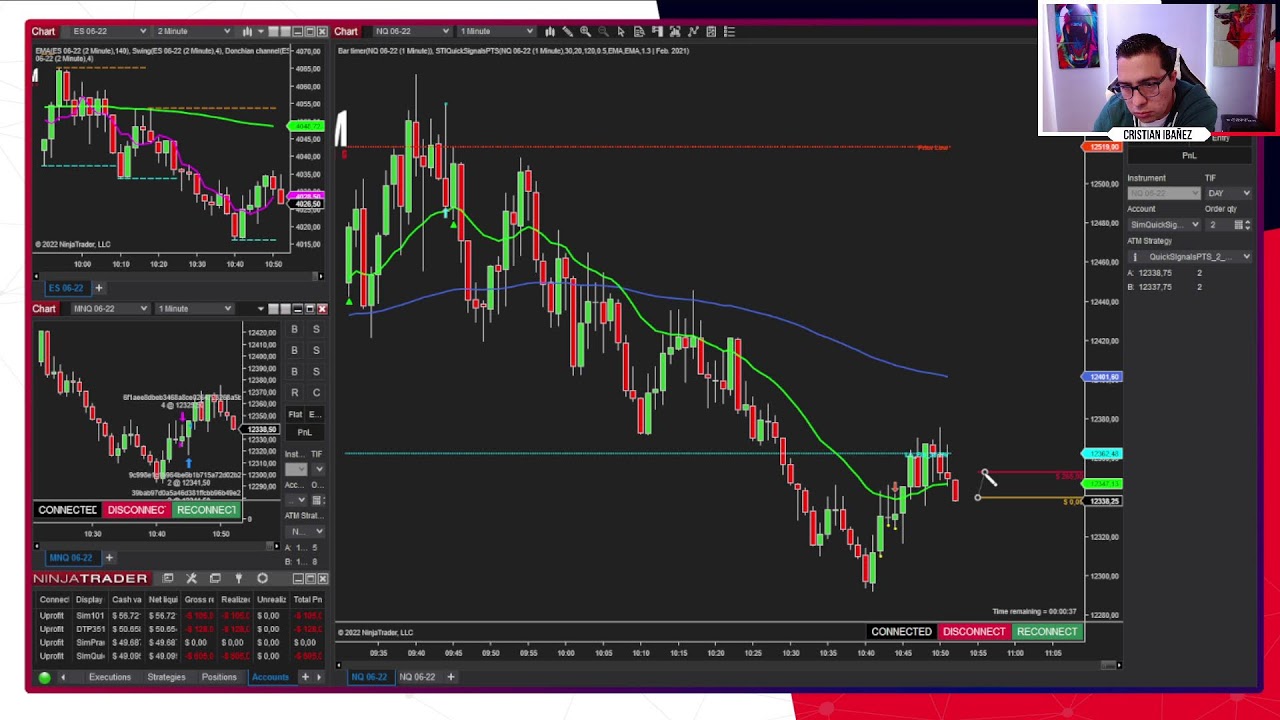Open the data box icon in NQ chart toolbar
This screenshot has width=1280, height=720.
639,32
